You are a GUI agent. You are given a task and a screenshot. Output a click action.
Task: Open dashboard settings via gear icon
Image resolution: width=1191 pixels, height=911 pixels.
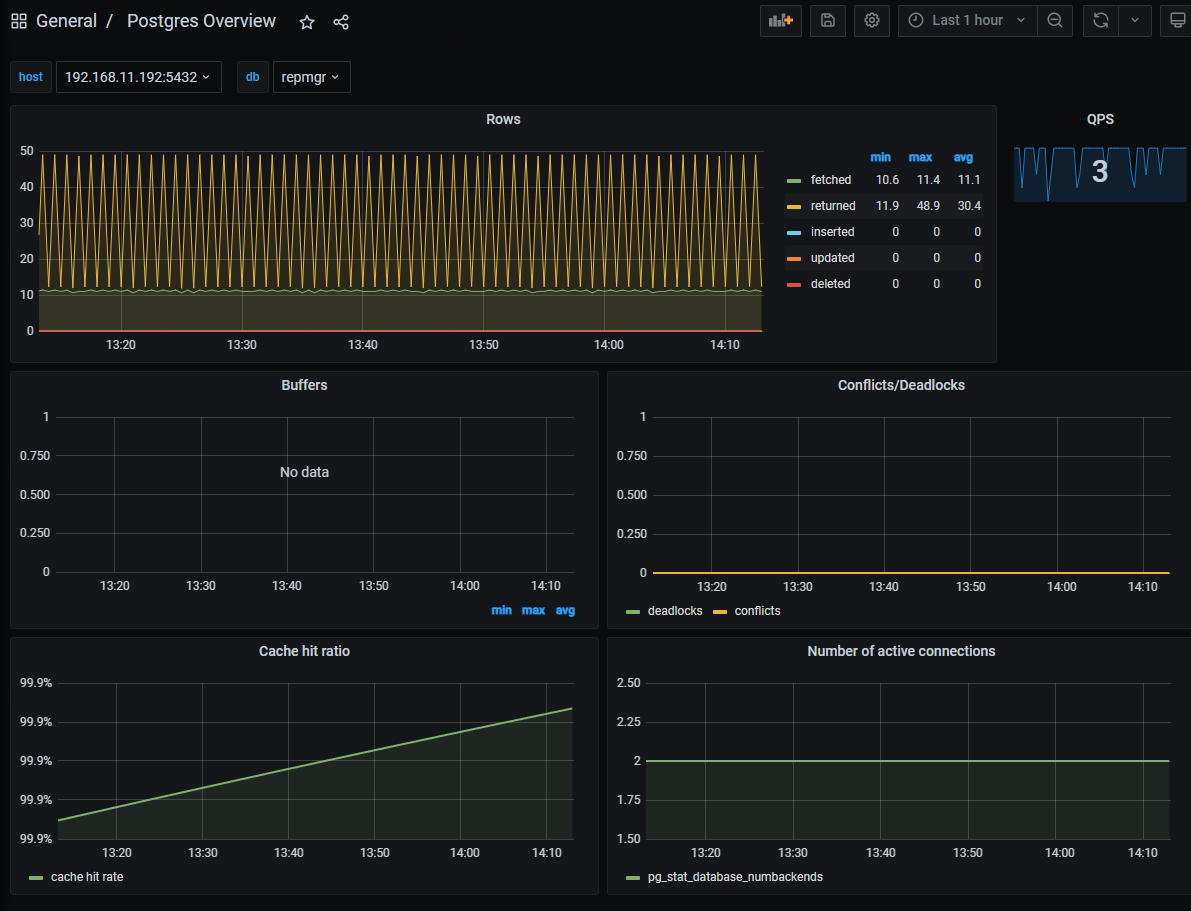coord(871,20)
